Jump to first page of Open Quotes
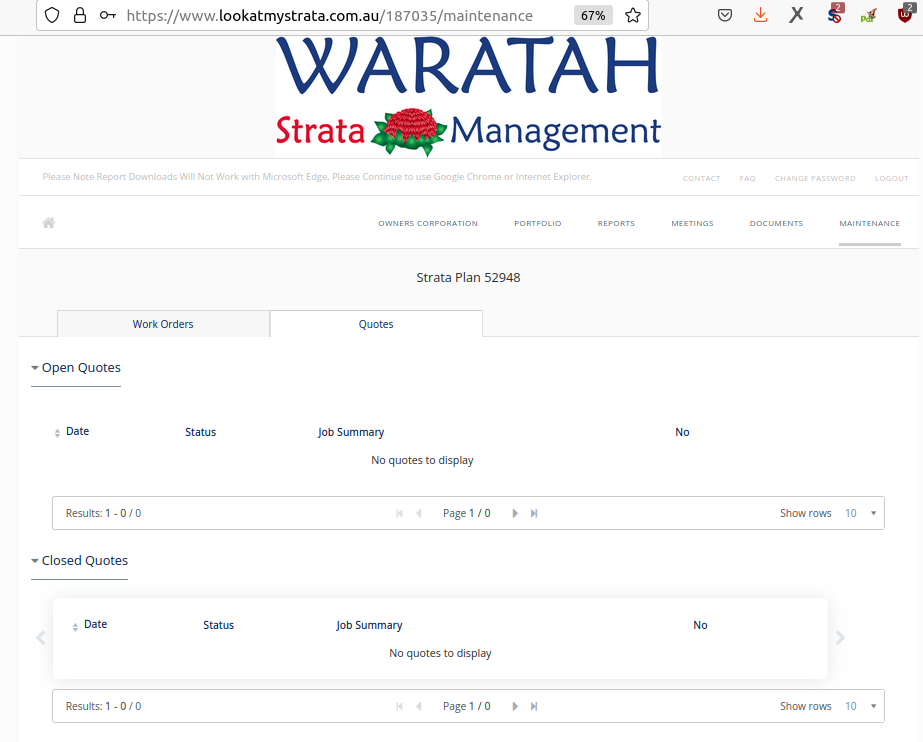The width and height of the screenshot is (923, 742). [400, 513]
